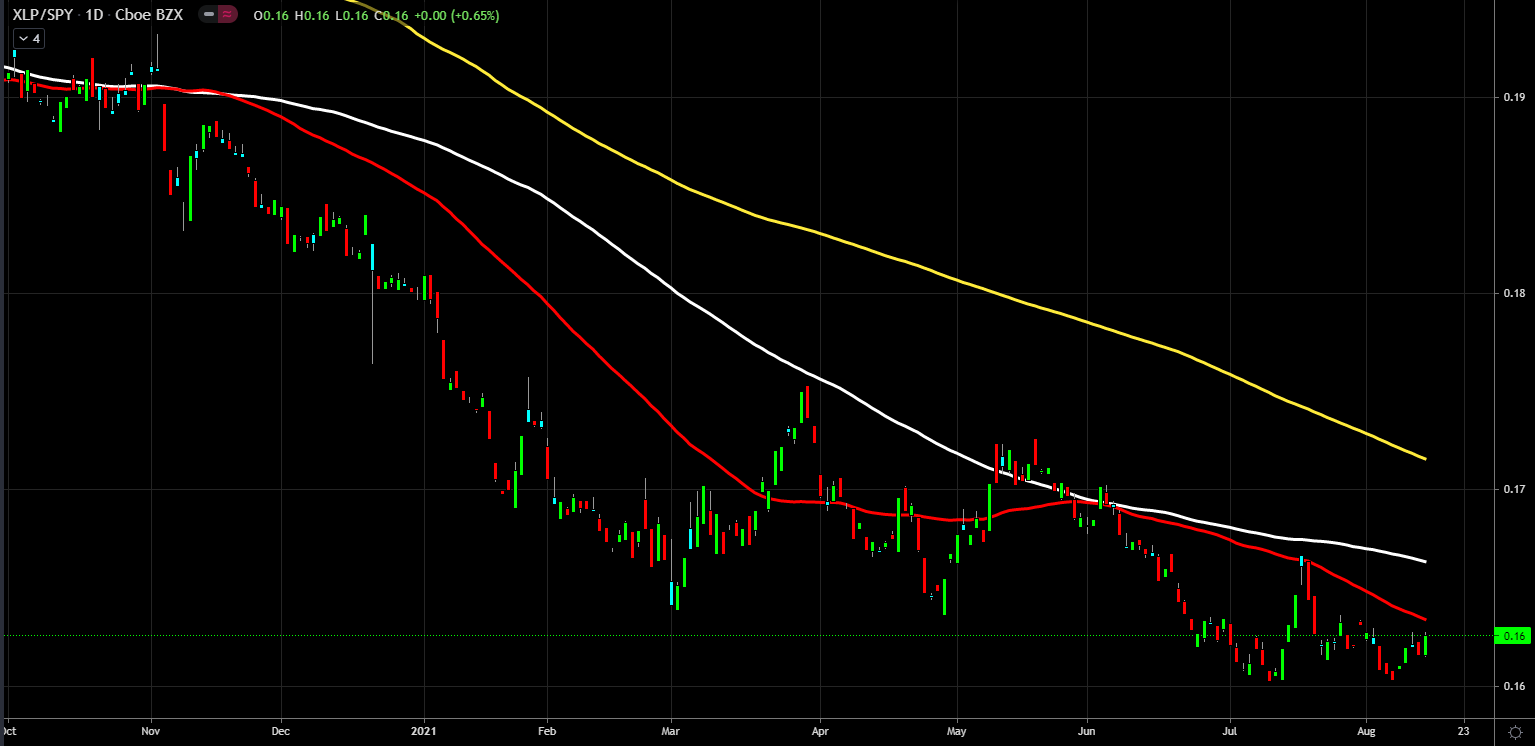Viewport: 1535px width, 746px height.
Task: Click the Nov label on time axis
Action: (x=151, y=731)
